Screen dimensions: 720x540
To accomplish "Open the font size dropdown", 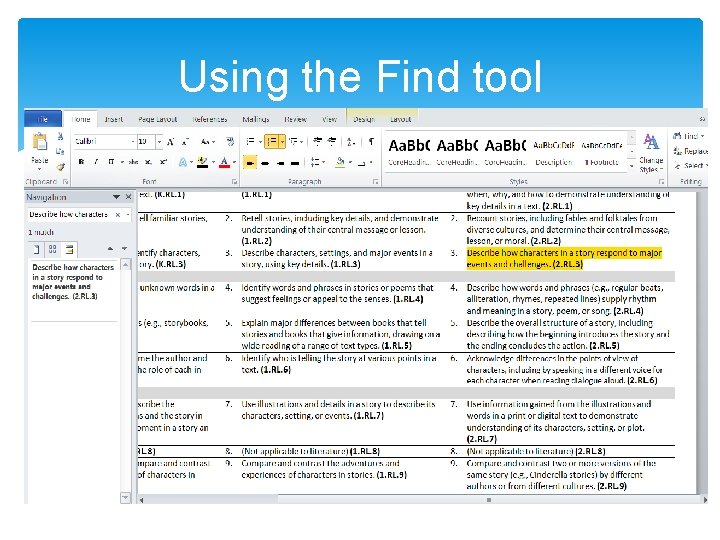I will coord(159,142).
